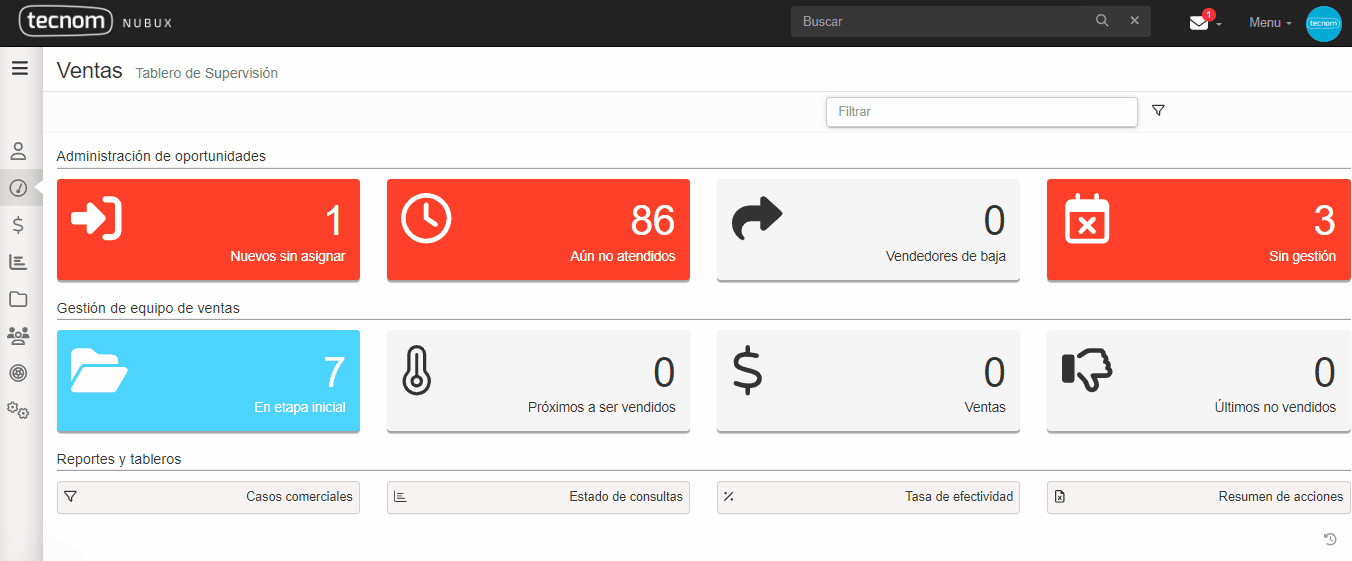
Task: Click the number 7 on the blue card
Action: 334,372
